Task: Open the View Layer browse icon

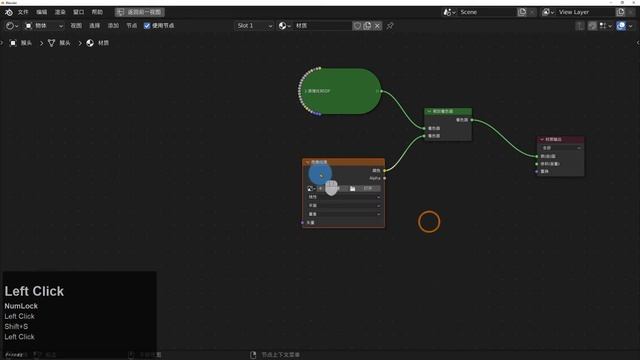Action: click(548, 12)
